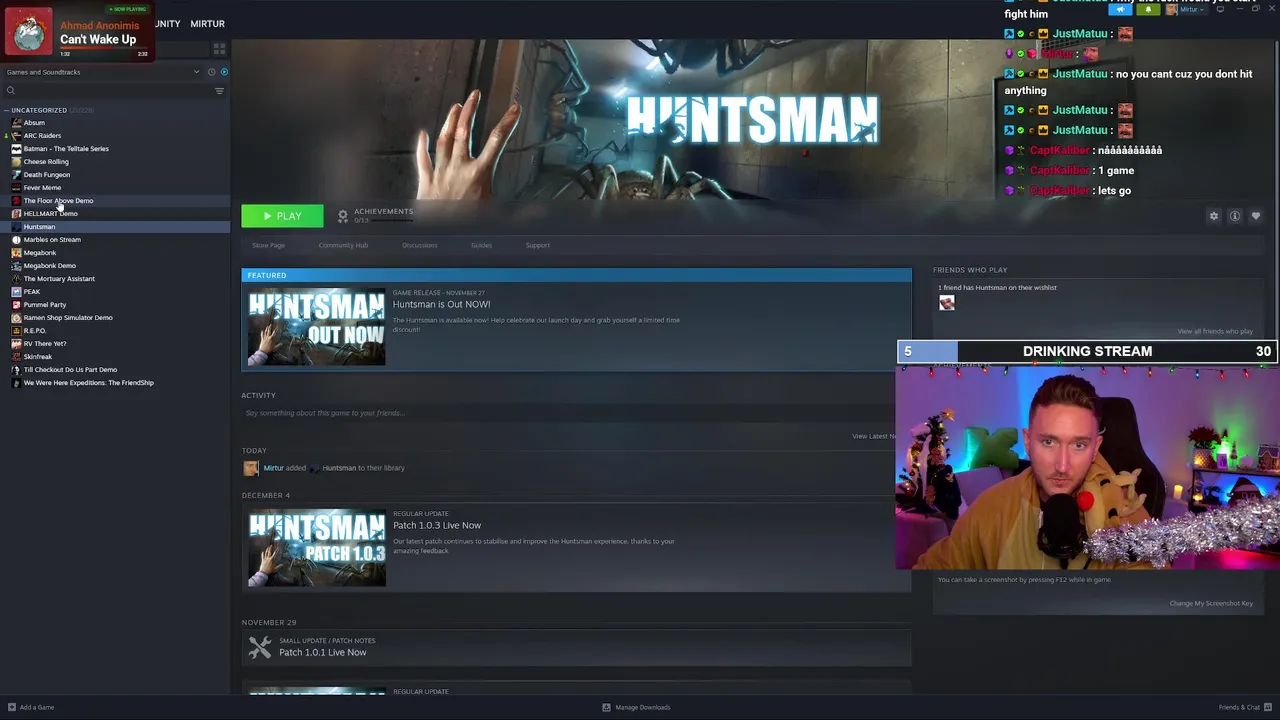
Task: Click the Add a Game plus icon
Action: (x=12, y=707)
